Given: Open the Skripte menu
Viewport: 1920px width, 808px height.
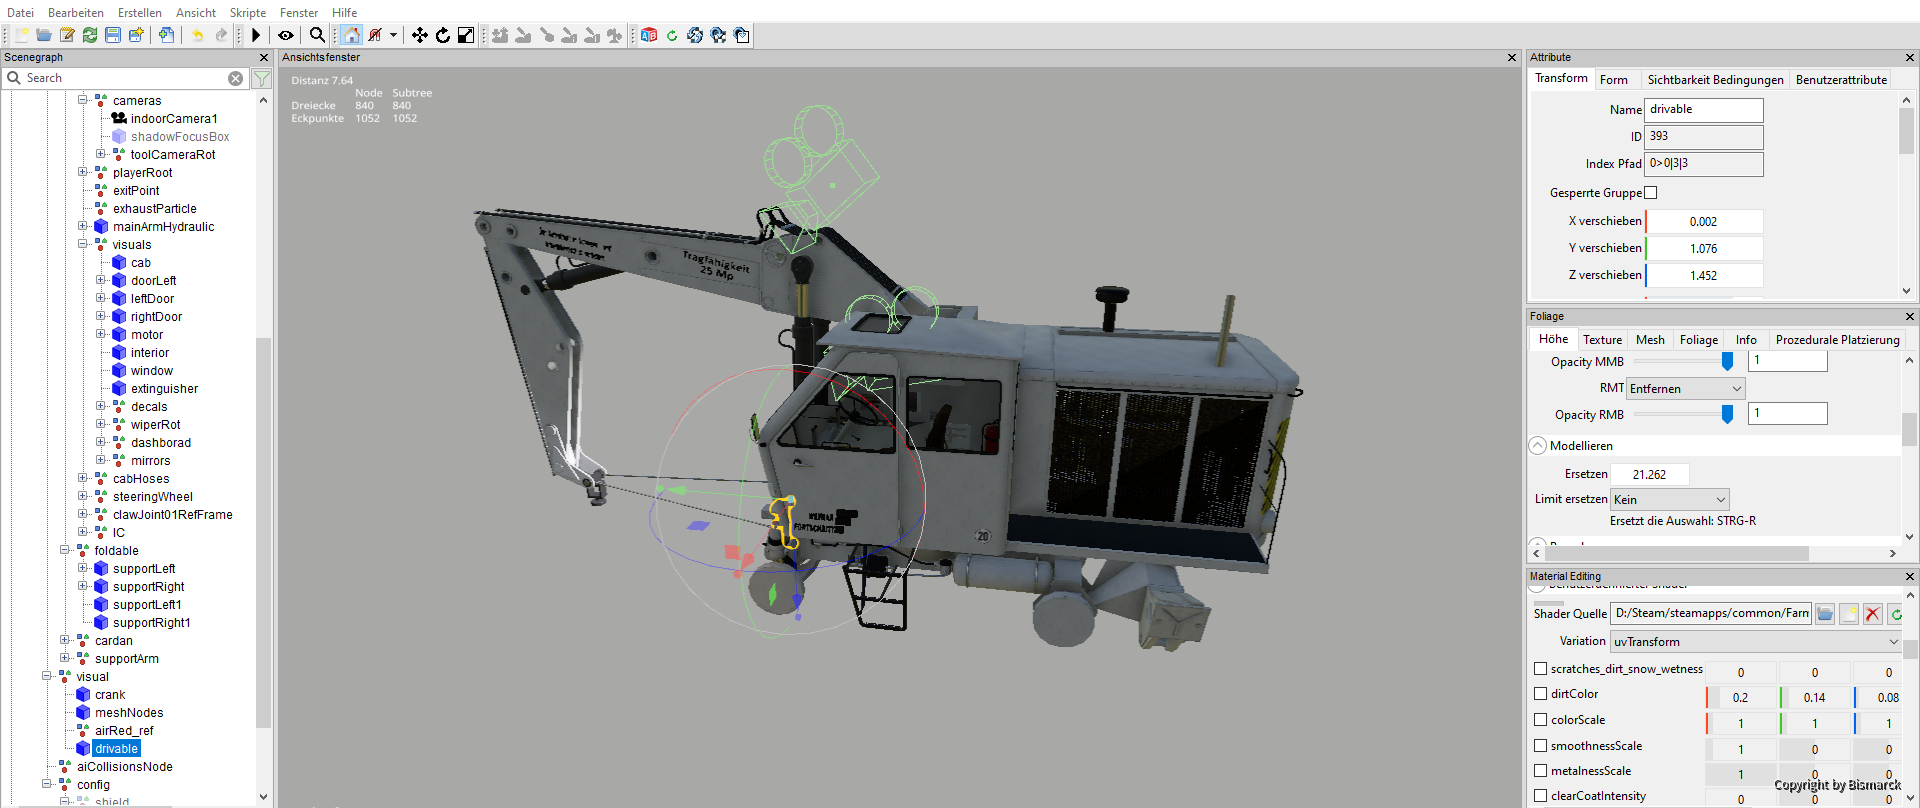Looking at the screenshot, I should (x=248, y=13).
